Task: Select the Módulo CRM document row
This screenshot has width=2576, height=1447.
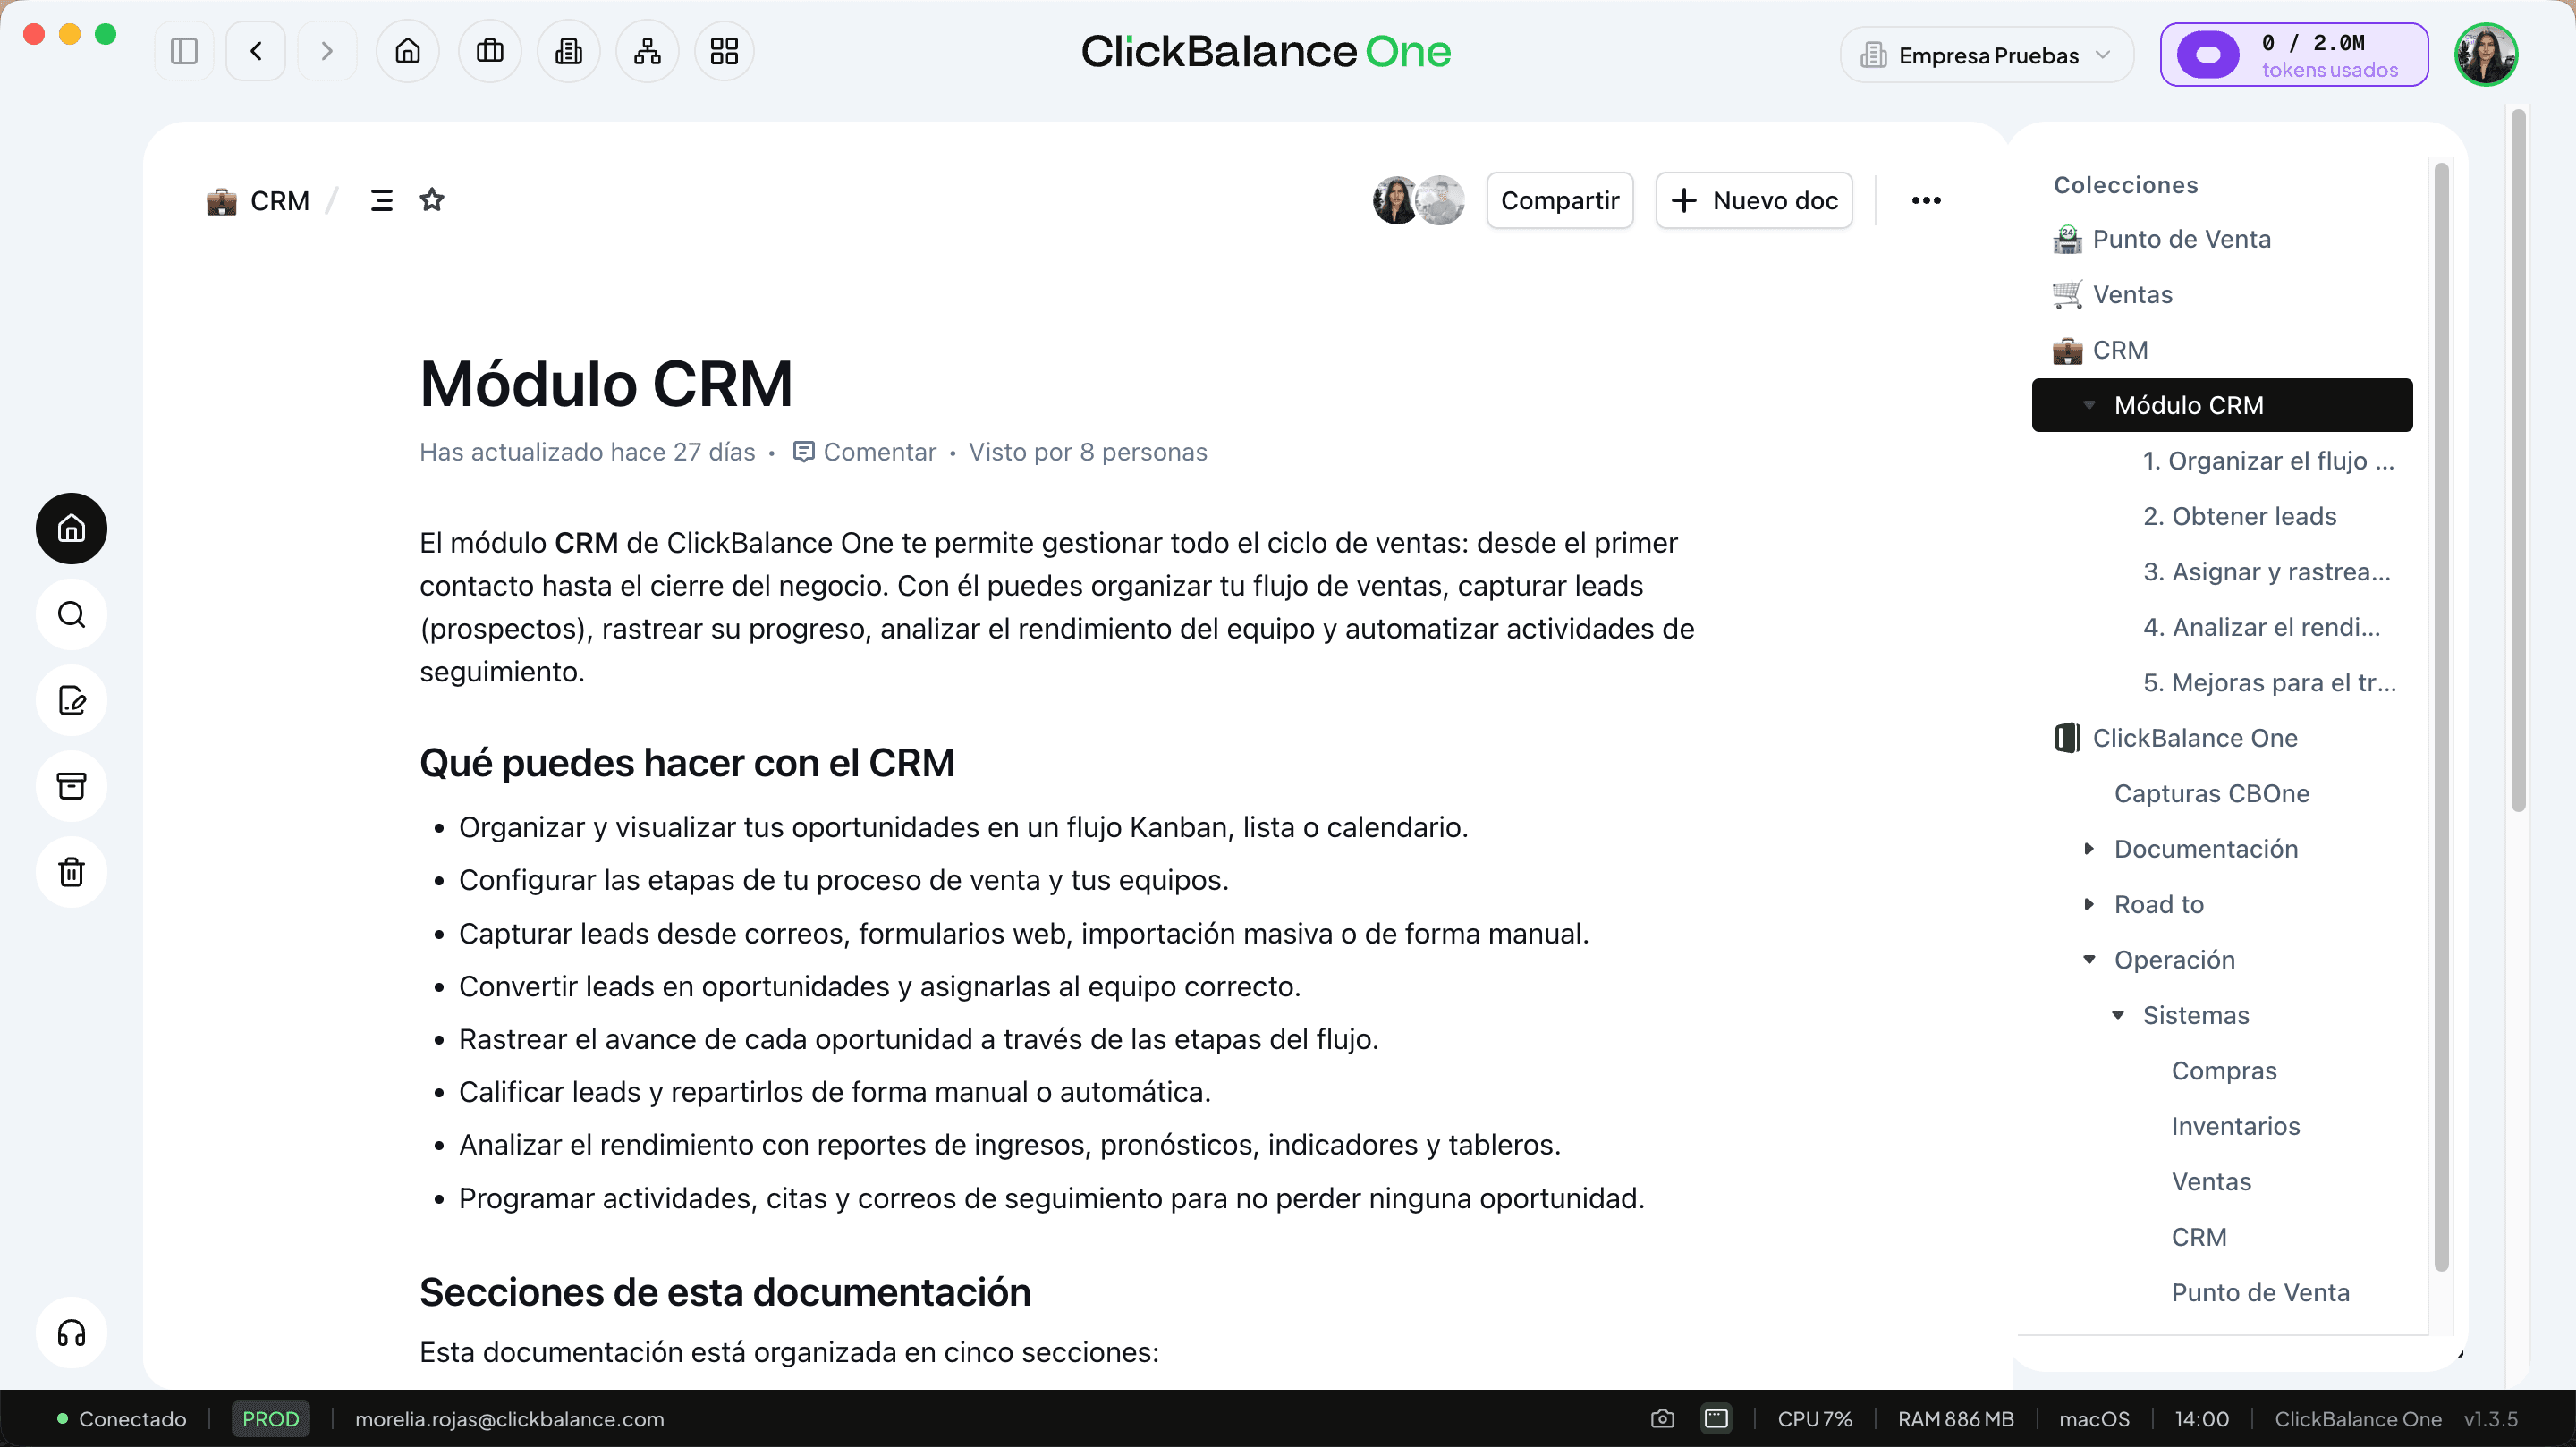Action: pos(2222,405)
